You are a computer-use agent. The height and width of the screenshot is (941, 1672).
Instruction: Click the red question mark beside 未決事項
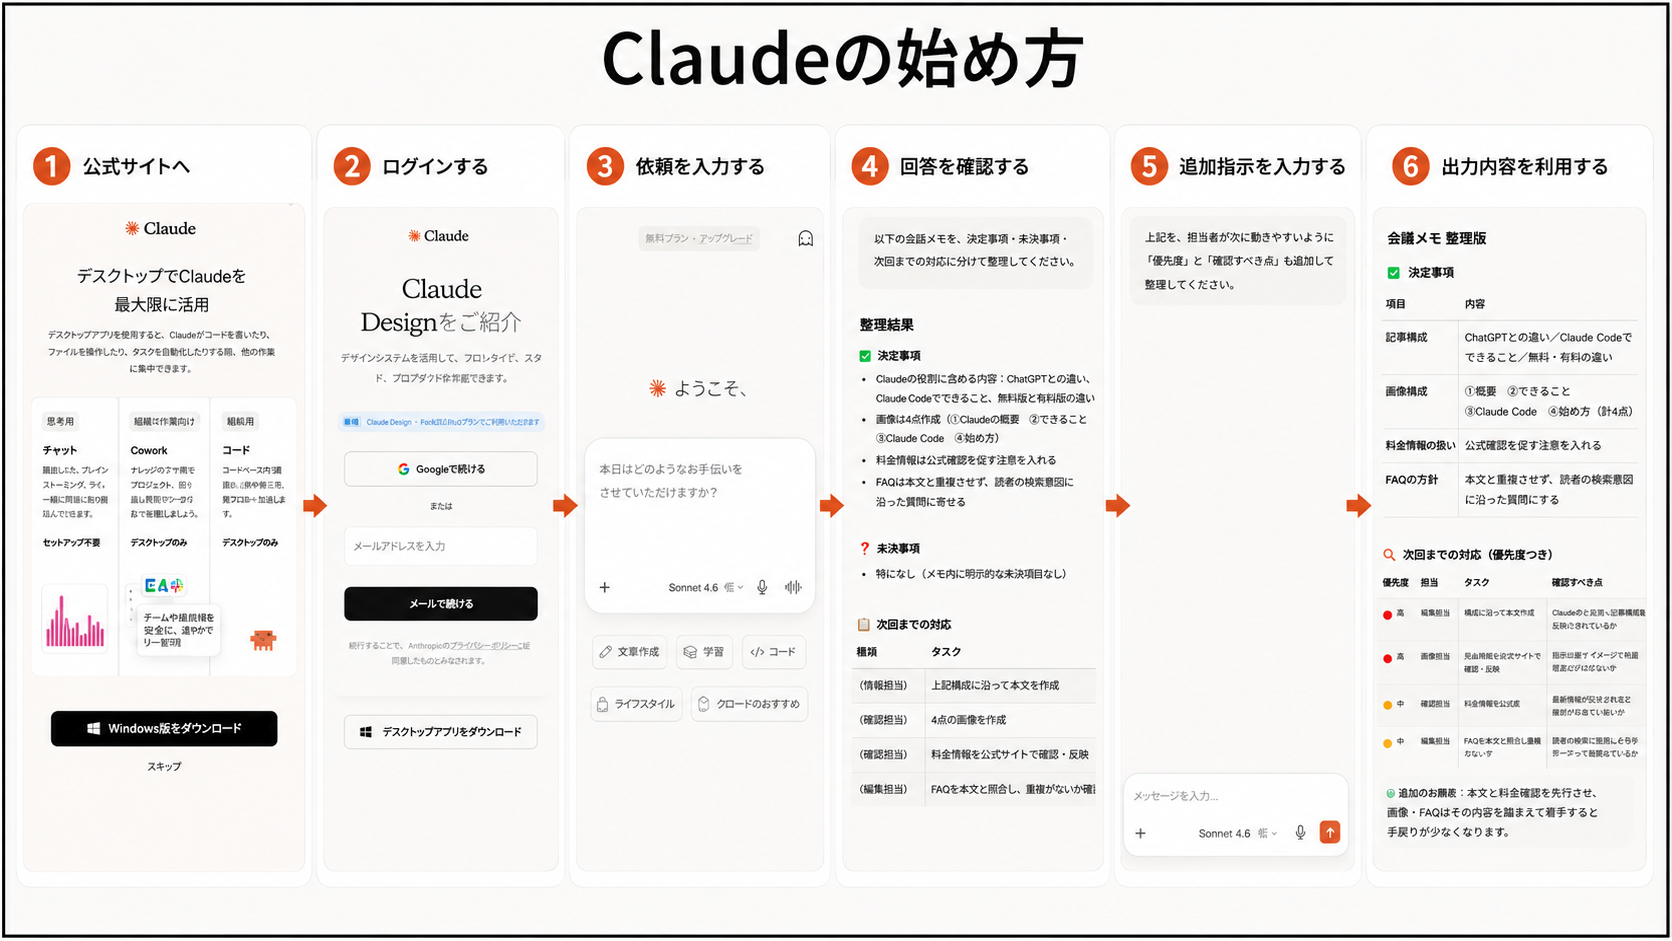(865, 548)
